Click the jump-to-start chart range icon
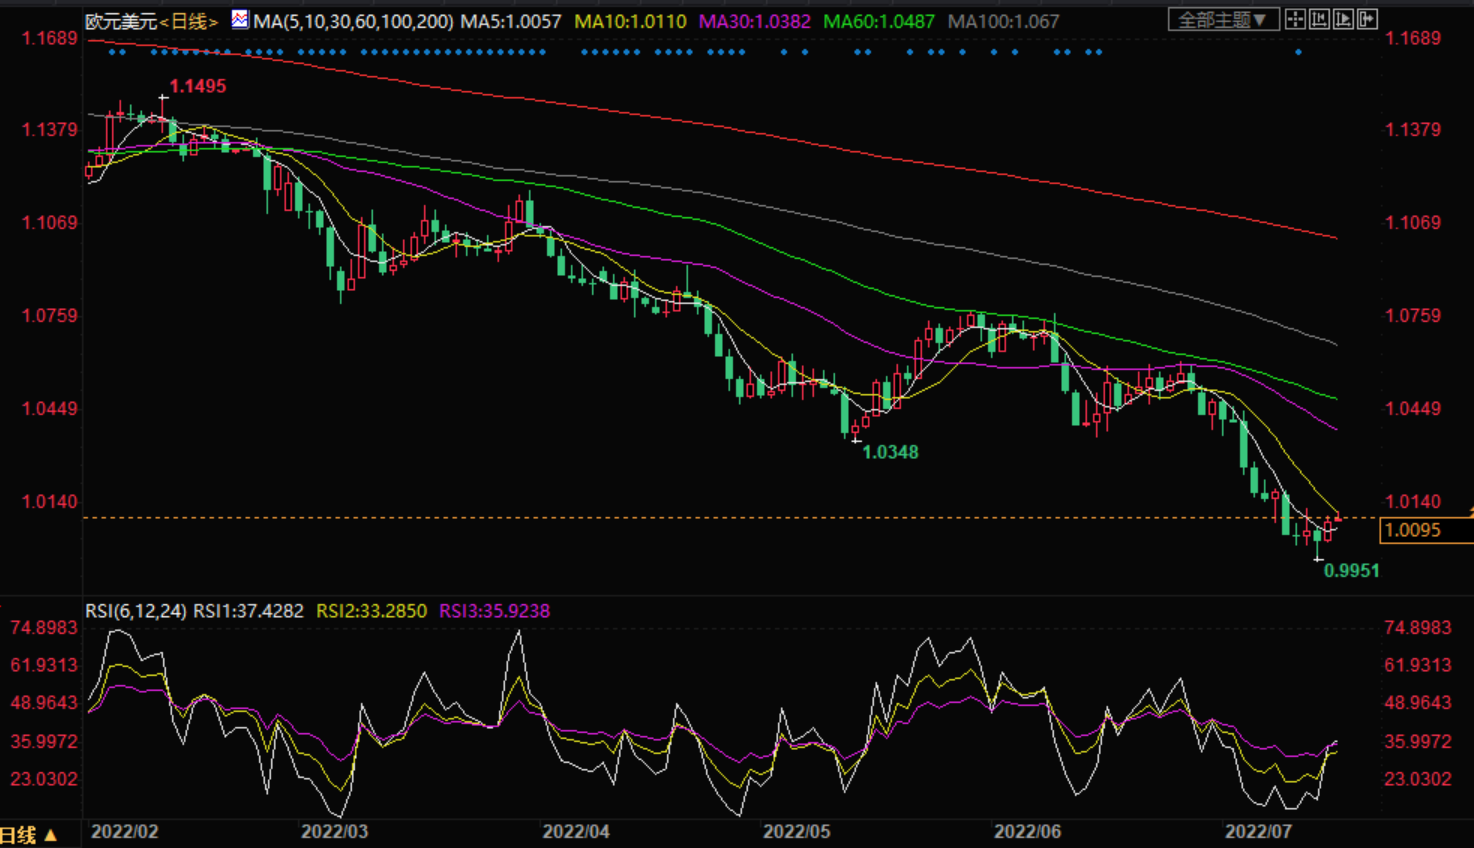Screen dimensions: 1474x848 coord(1319,19)
